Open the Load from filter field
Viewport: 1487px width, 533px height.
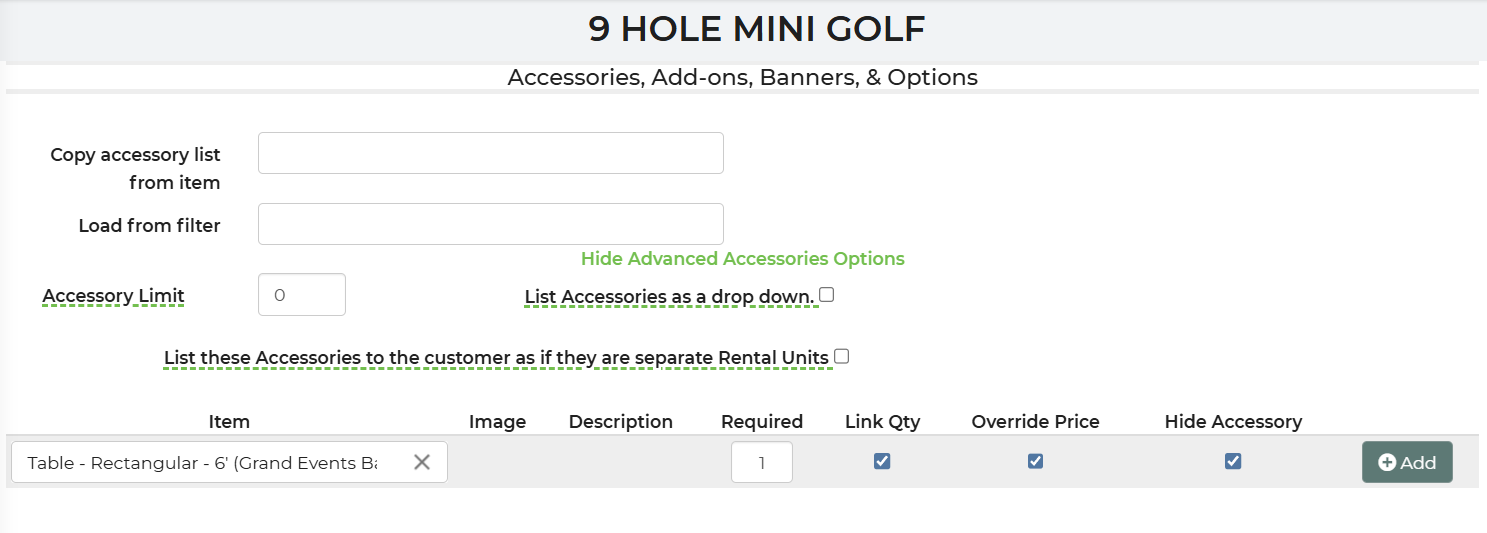point(490,224)
